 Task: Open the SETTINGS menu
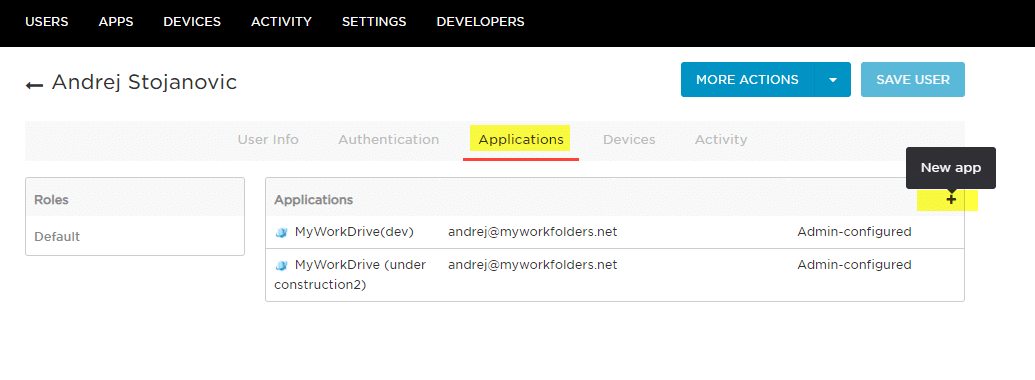(x=374, y=22)
